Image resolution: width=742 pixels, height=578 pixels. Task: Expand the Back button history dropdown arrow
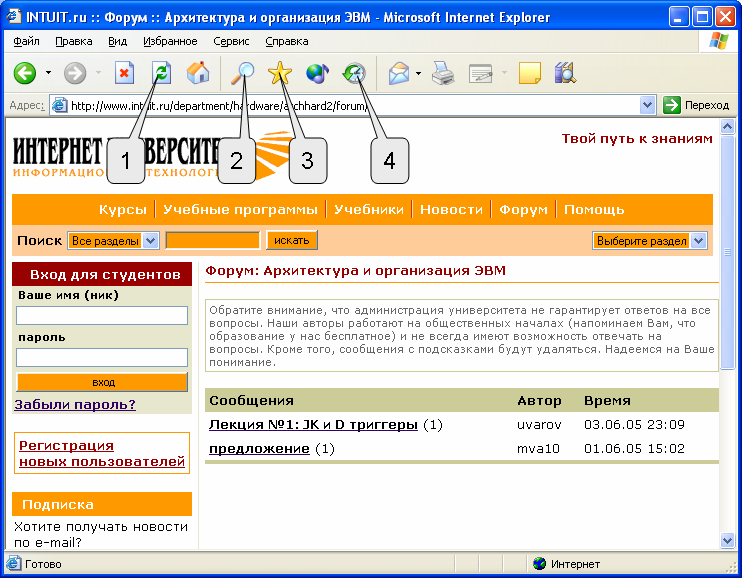click(x=48, y=73)
